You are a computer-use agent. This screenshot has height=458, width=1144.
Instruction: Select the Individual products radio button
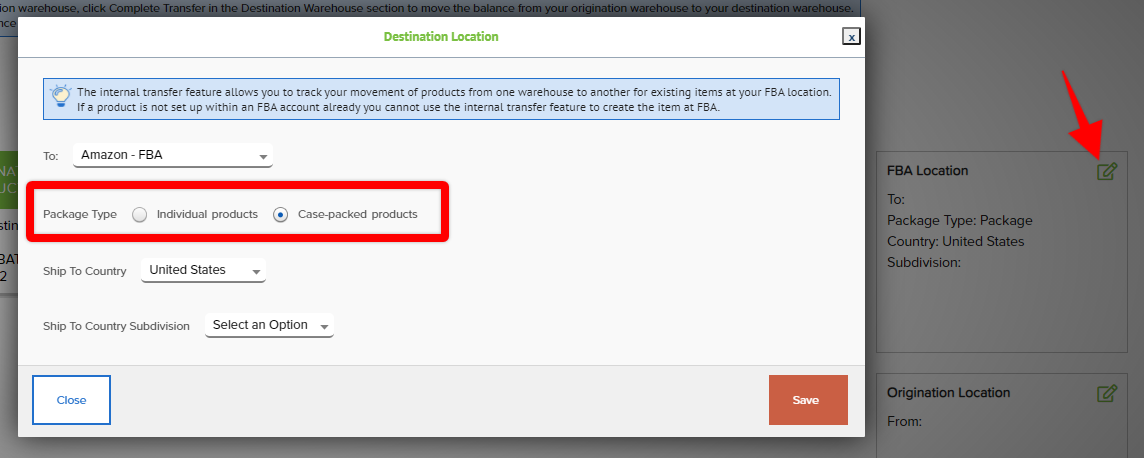140,214
